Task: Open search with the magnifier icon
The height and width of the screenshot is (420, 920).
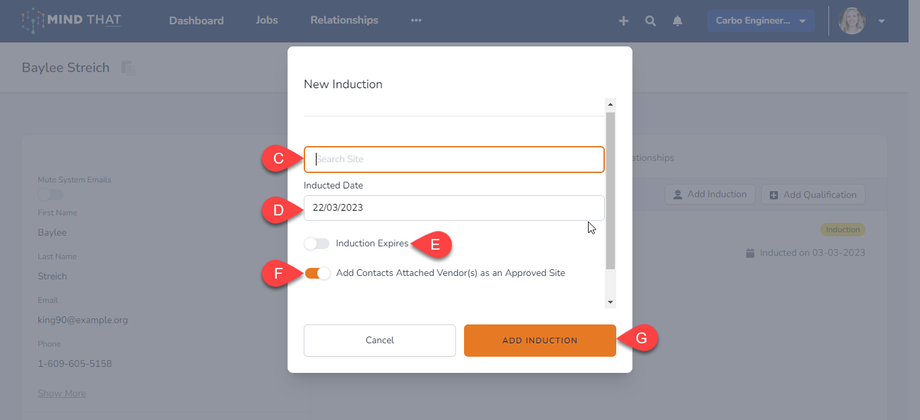Action: pyautogui.click(x=651, y=21)
